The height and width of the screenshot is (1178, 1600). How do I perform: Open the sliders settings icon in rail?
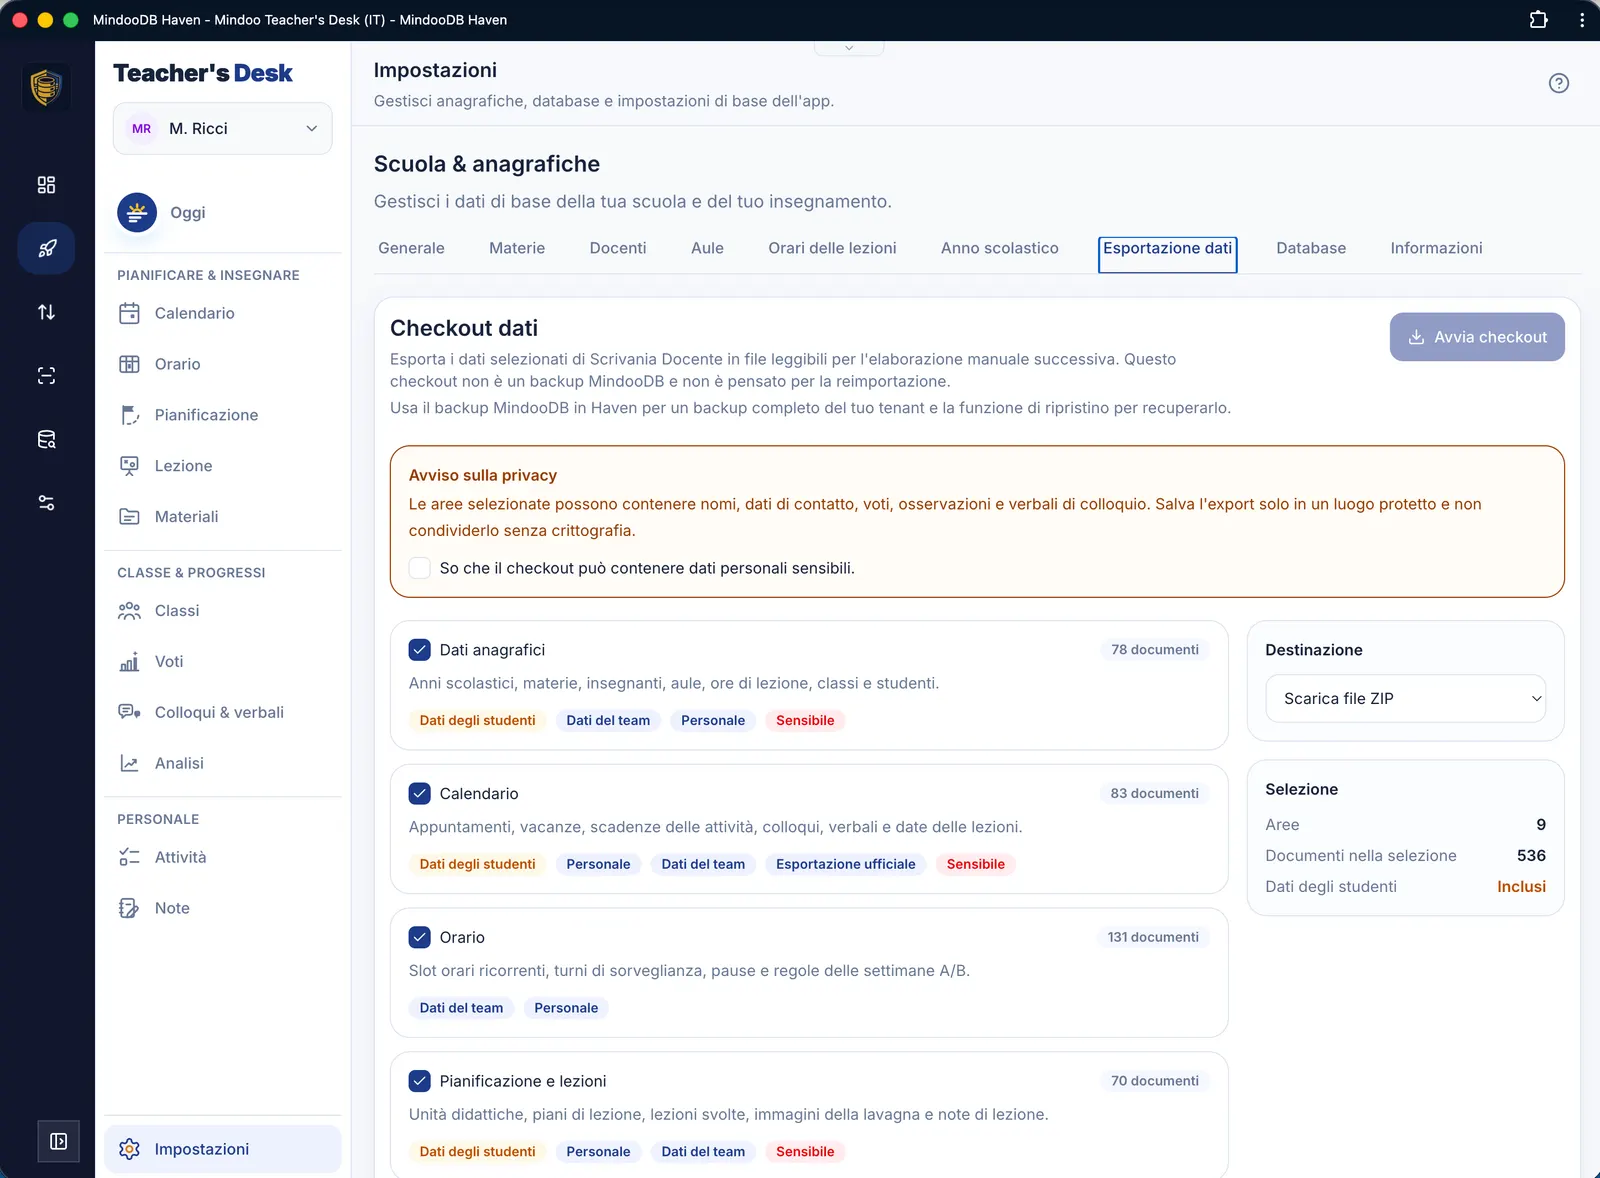(46, 503)
